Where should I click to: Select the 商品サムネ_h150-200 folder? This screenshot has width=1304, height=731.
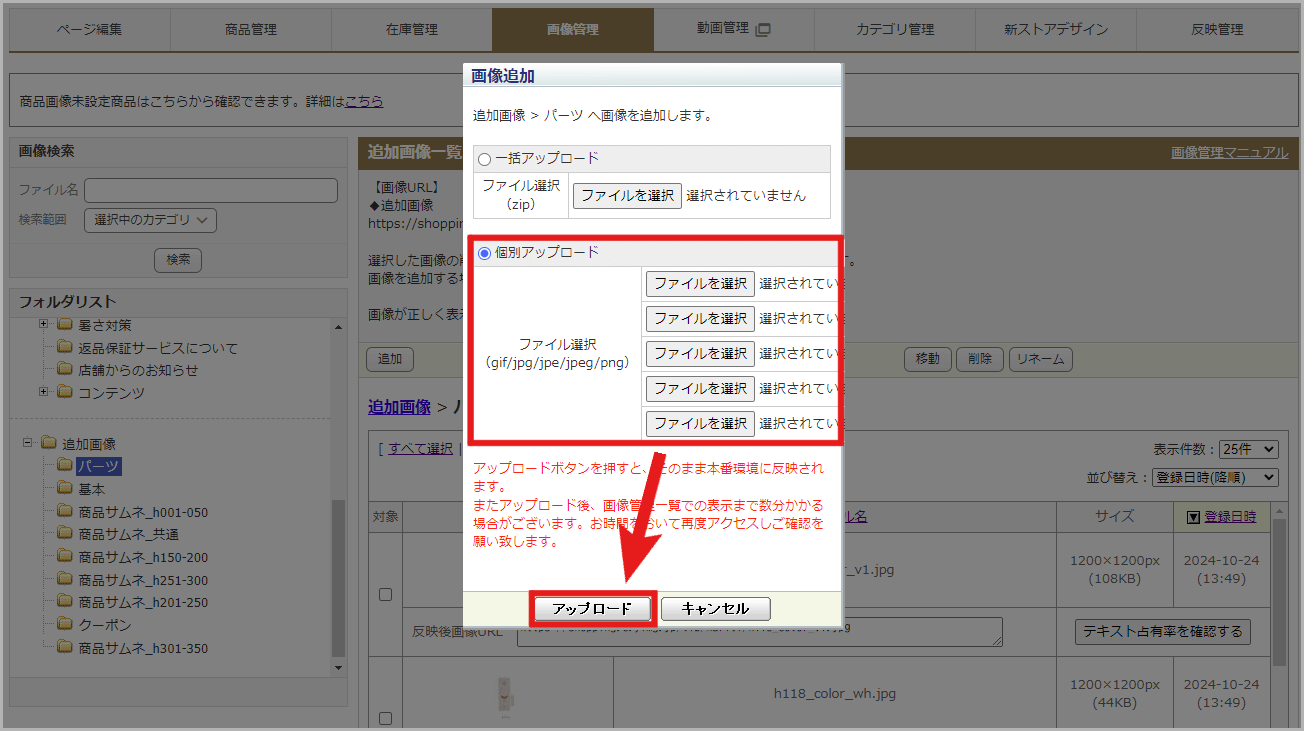143,557
